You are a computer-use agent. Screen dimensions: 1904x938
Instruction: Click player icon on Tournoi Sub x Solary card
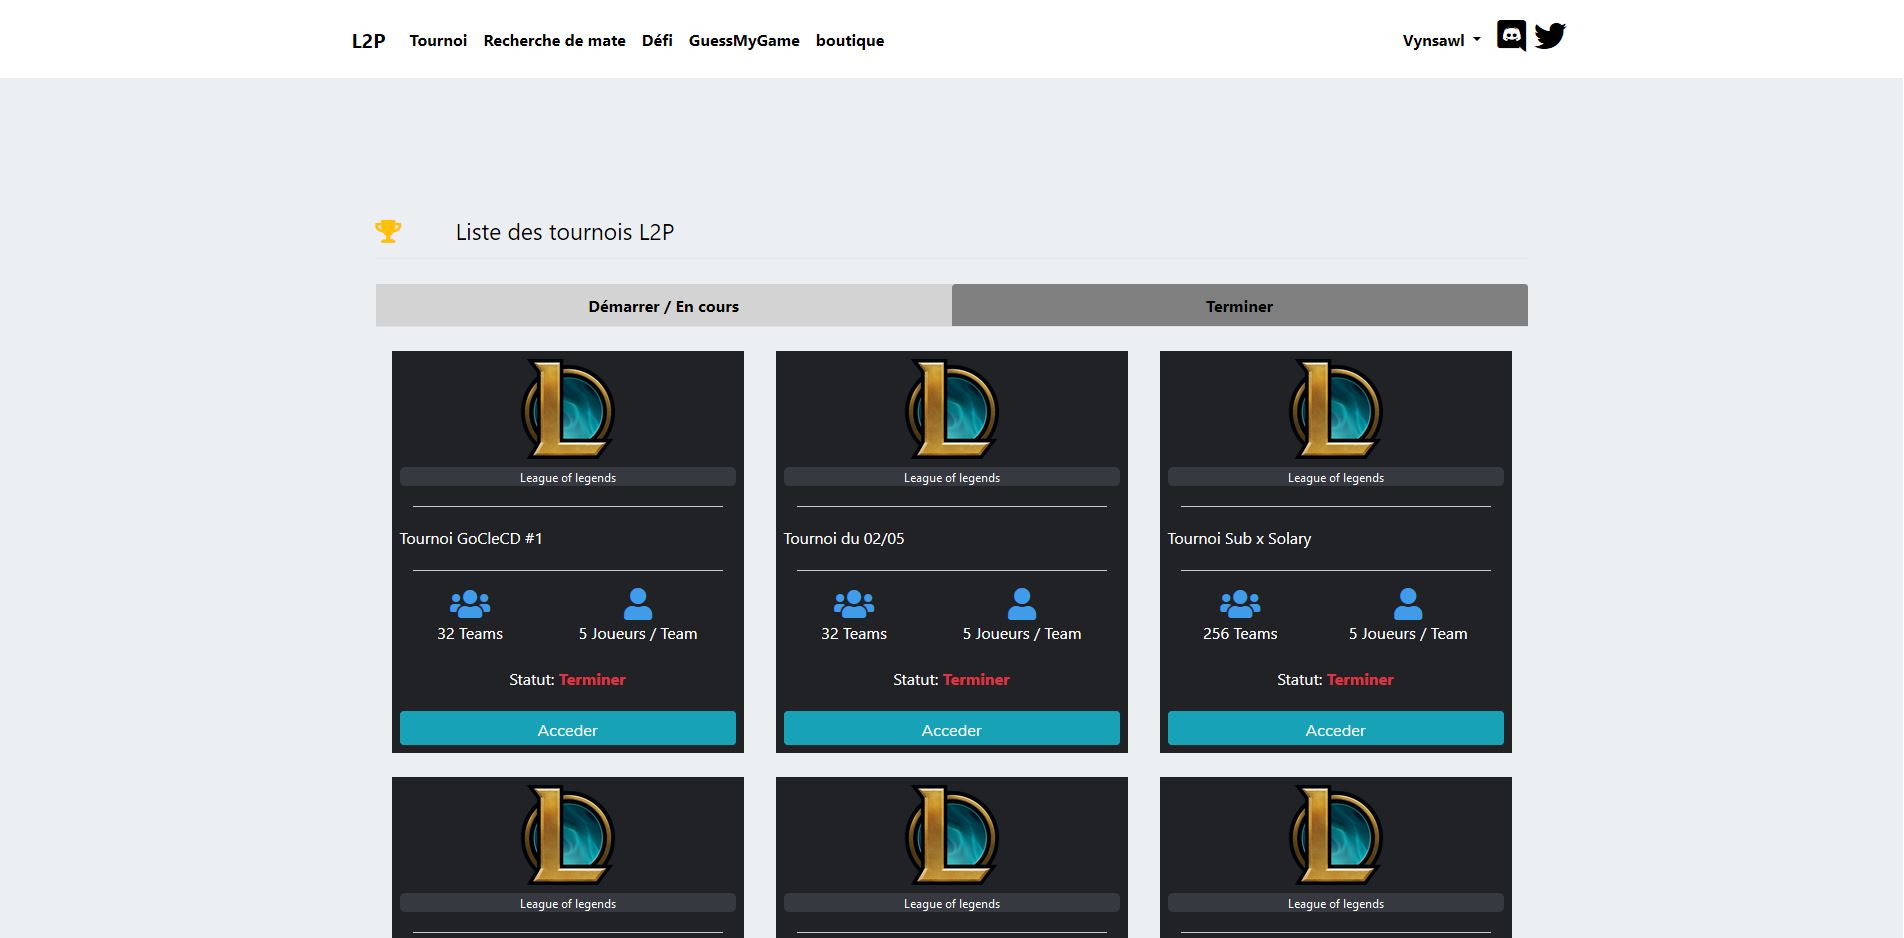click(x=1408, y=604)
